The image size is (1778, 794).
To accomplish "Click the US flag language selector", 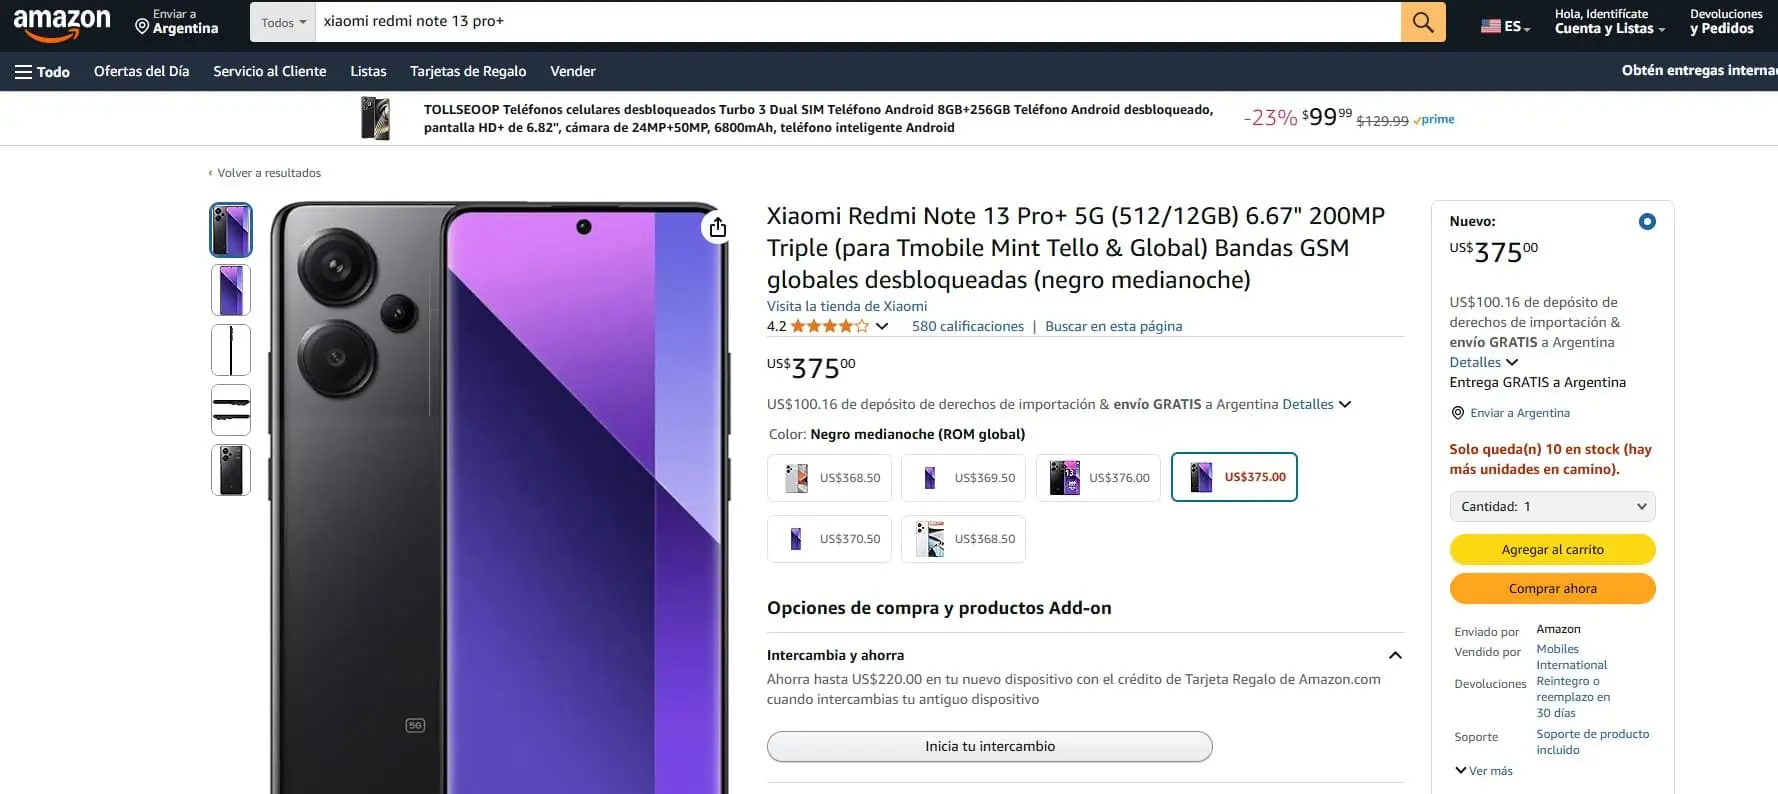I will coord(1506,26).
